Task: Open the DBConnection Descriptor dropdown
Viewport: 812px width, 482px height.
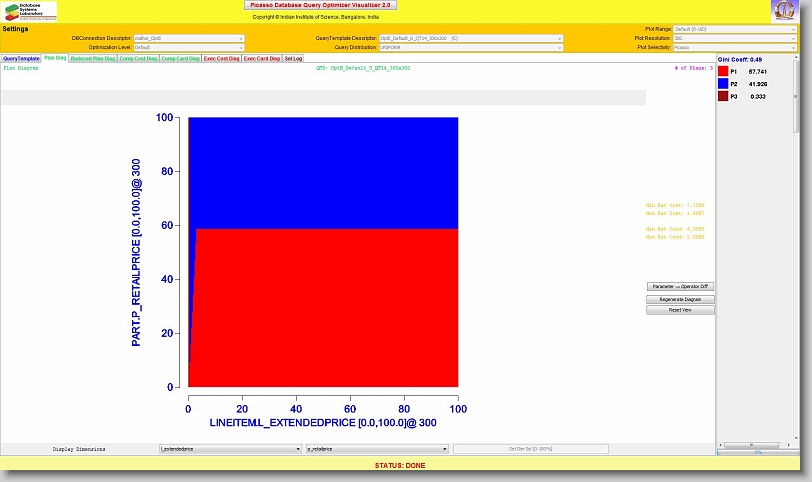Action: pos(188,38)
